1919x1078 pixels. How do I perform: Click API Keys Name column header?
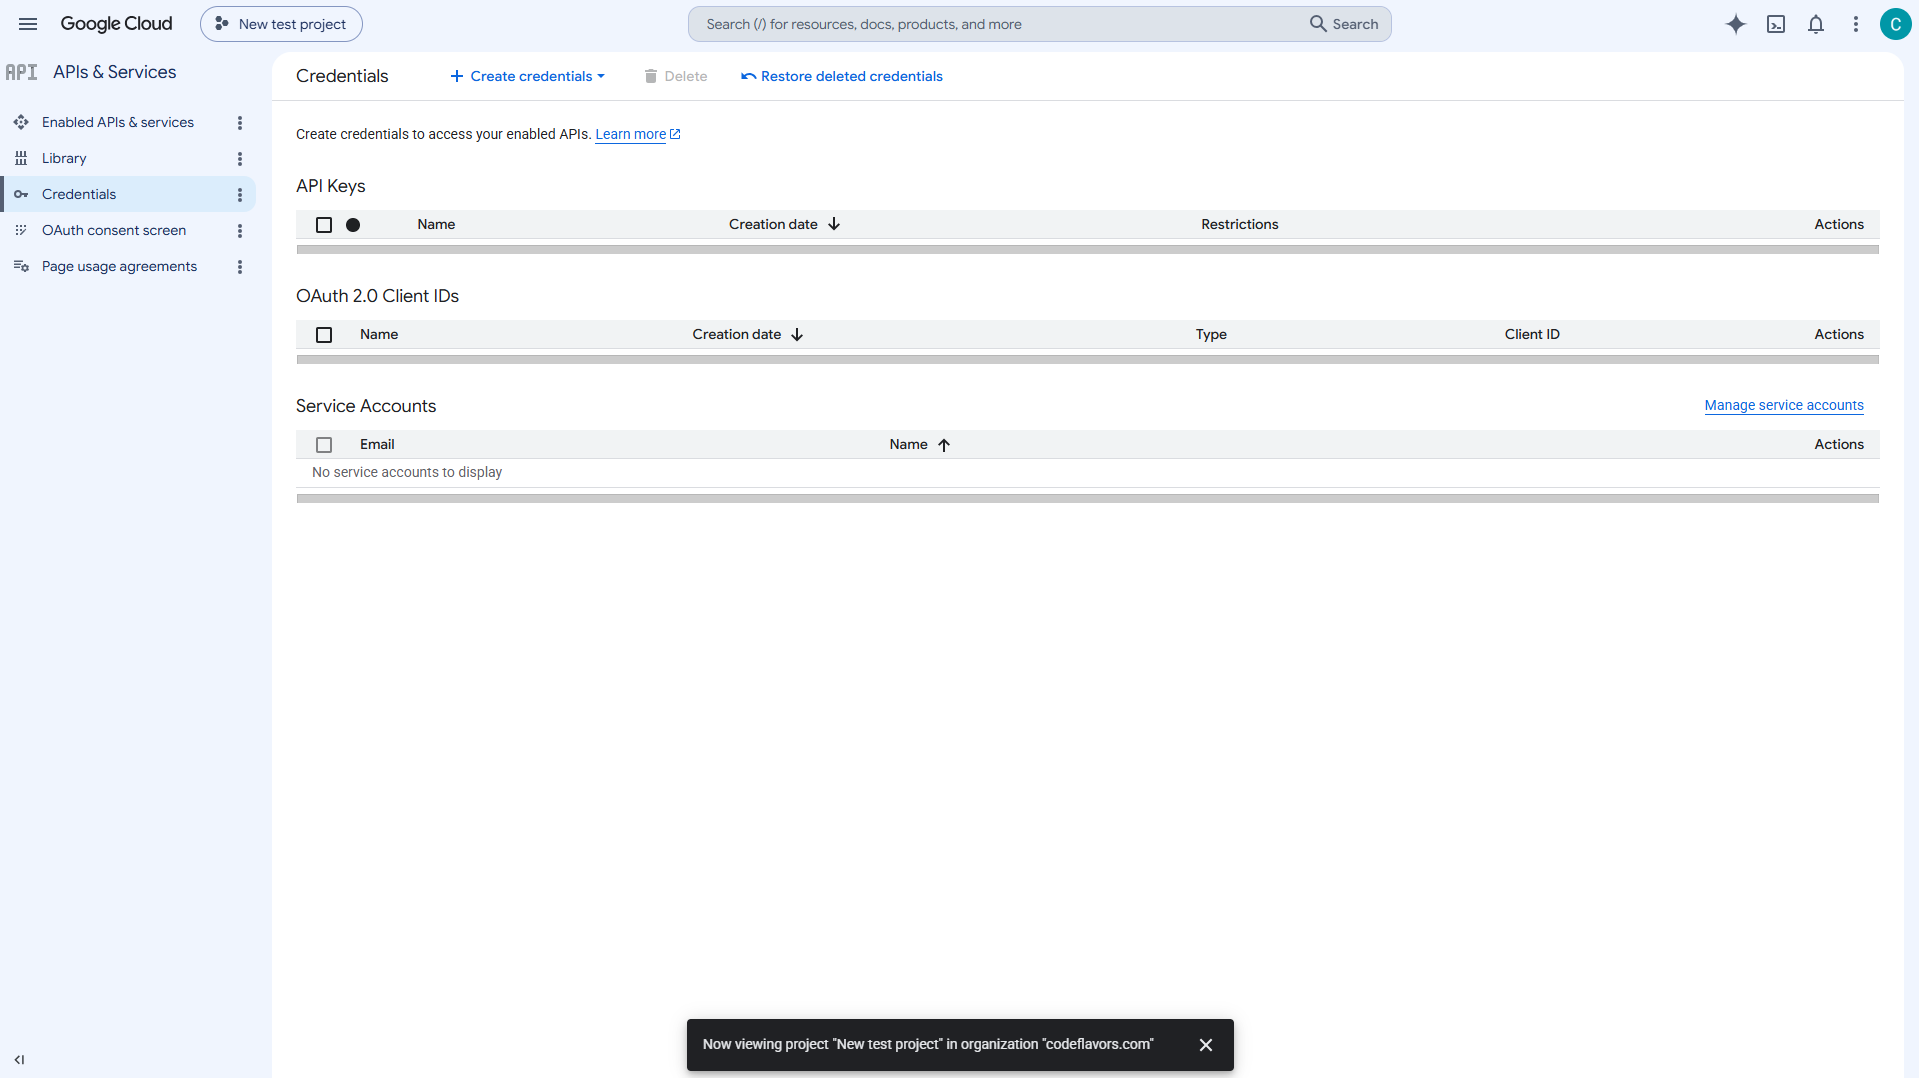click(x=436, y=224)
